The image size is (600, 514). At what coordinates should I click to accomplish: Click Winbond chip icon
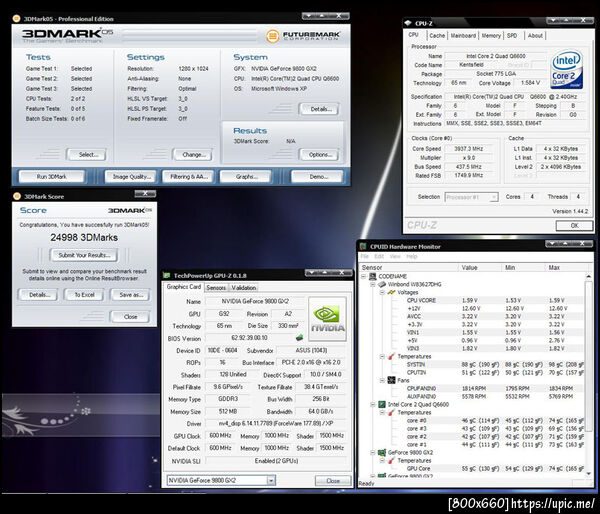click(382, 284)
